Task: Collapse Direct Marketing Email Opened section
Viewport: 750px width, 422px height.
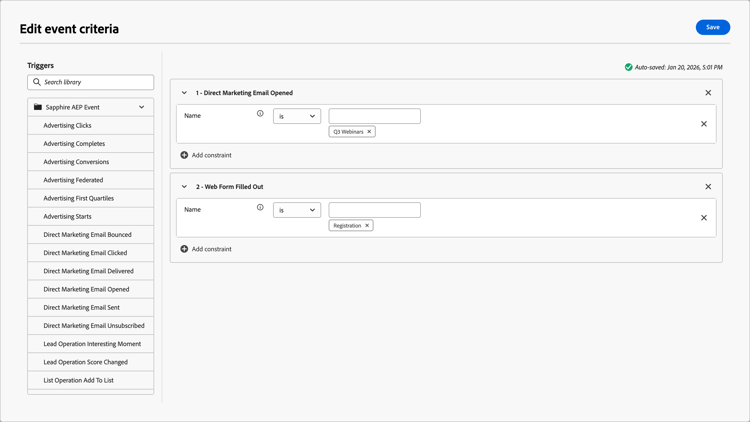Action: pos(184,93)
